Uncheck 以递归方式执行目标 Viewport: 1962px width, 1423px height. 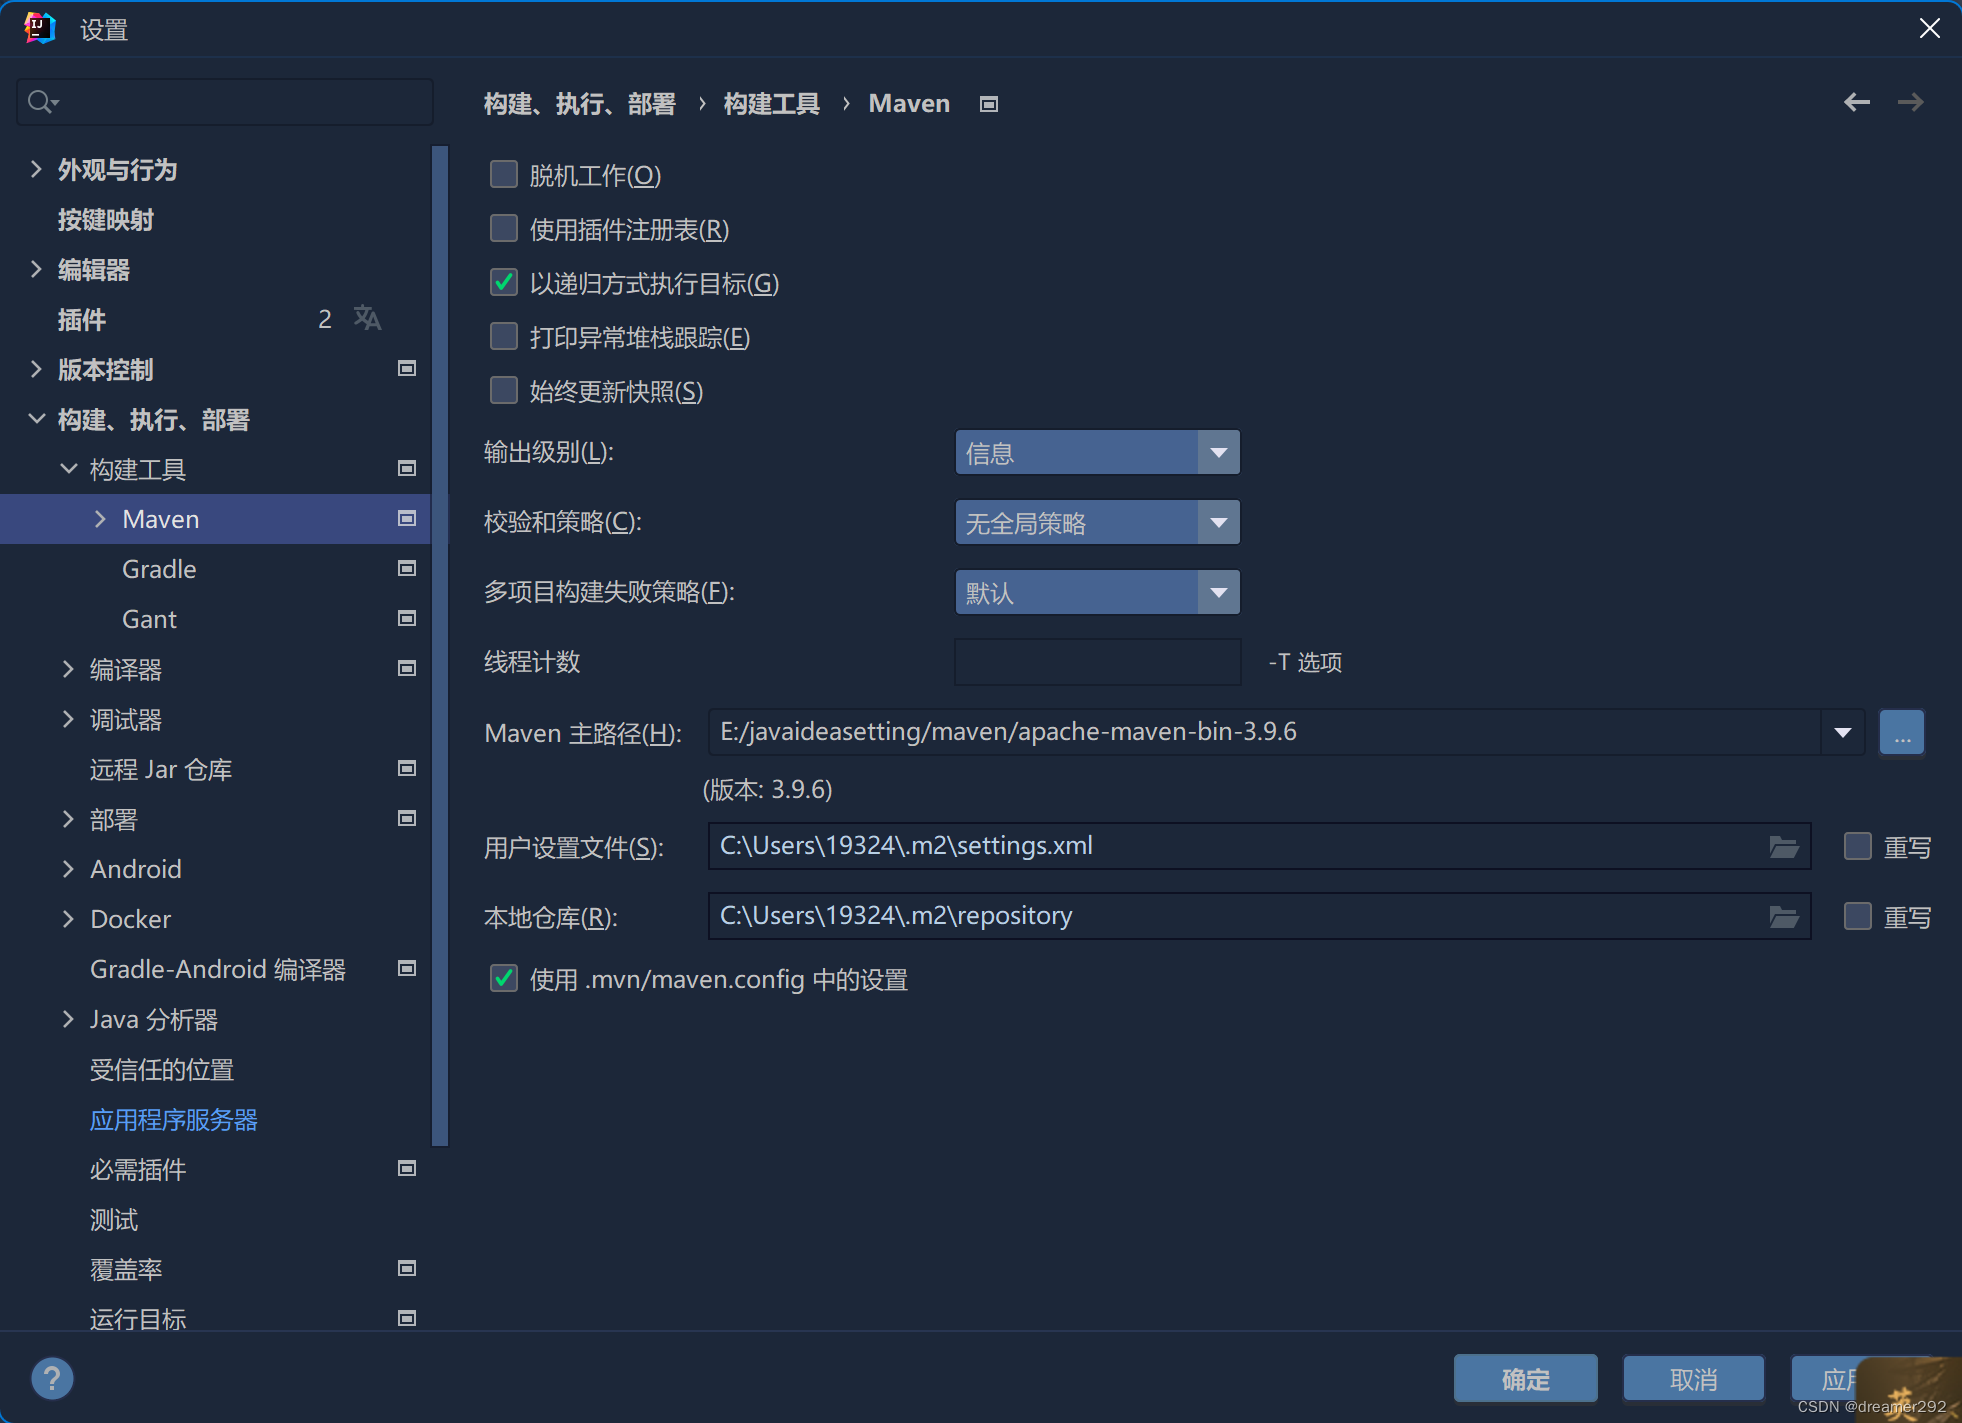click(x=503, y=282)
